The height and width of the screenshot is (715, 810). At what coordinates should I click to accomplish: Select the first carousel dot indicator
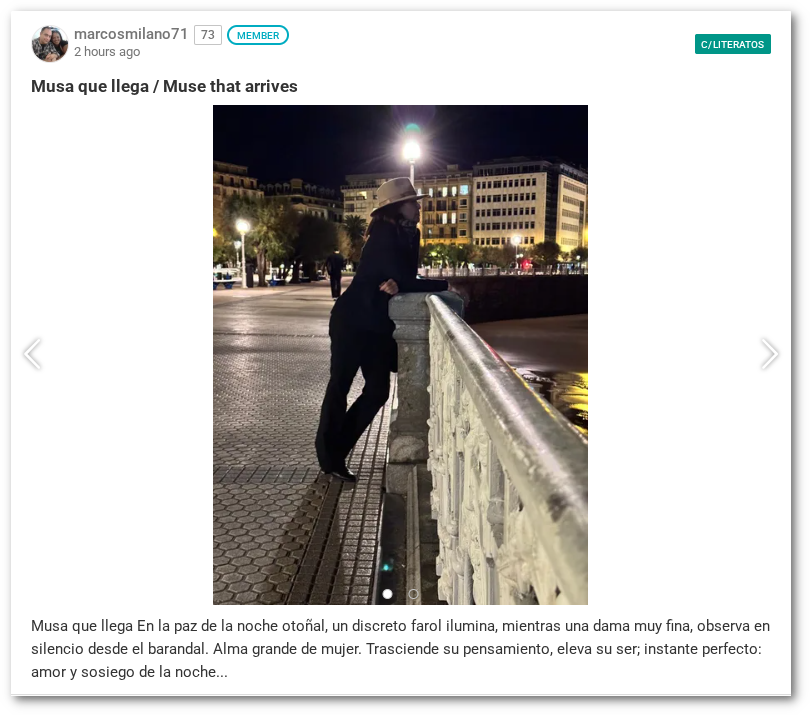[x=387, y=594]
